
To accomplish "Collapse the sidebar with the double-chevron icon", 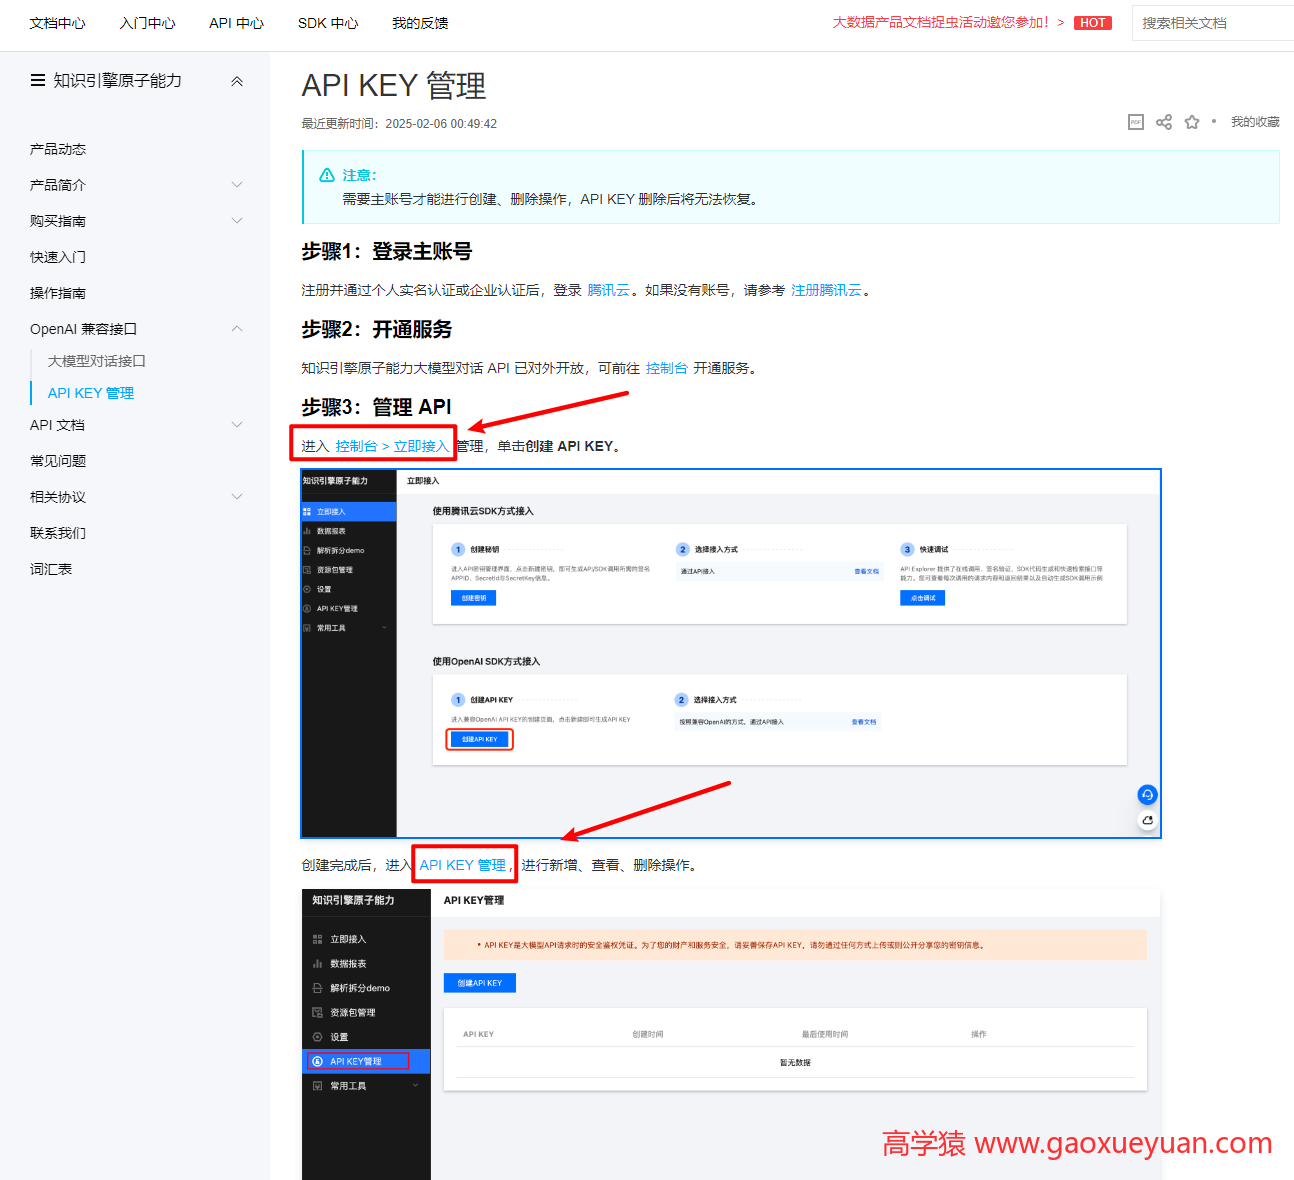I will (x=237, y=80).
